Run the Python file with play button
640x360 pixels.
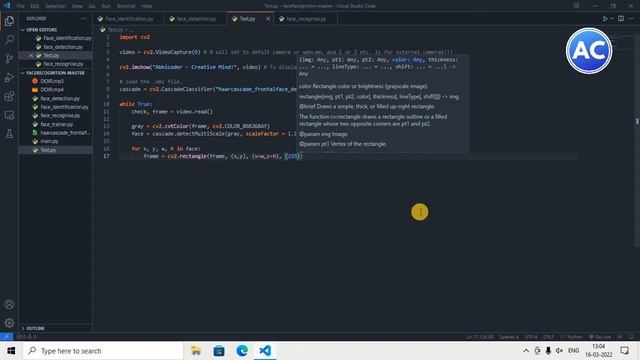(605, 18)
